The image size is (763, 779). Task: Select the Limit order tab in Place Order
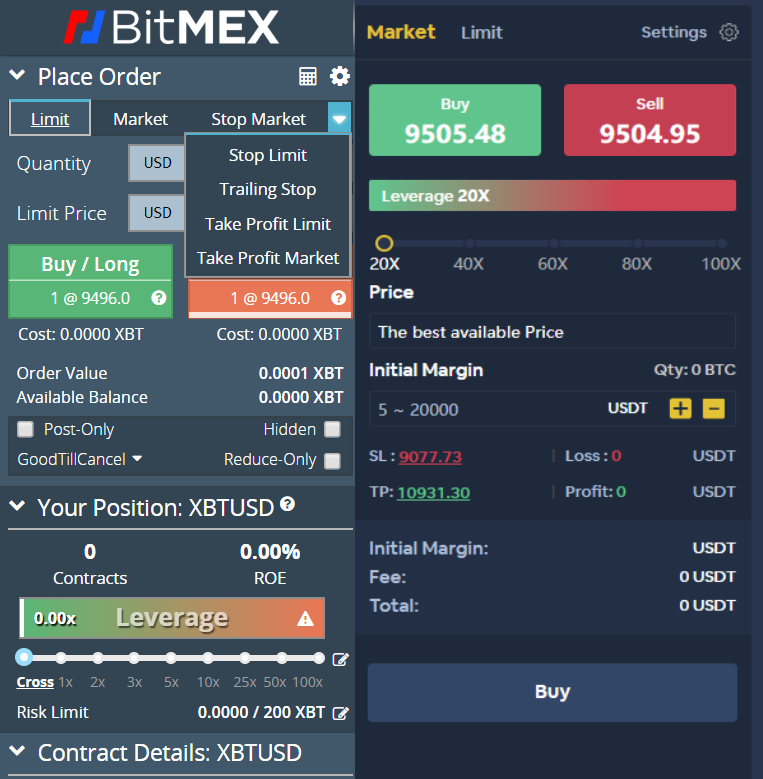pyautogui.click(x=50, y=118)
